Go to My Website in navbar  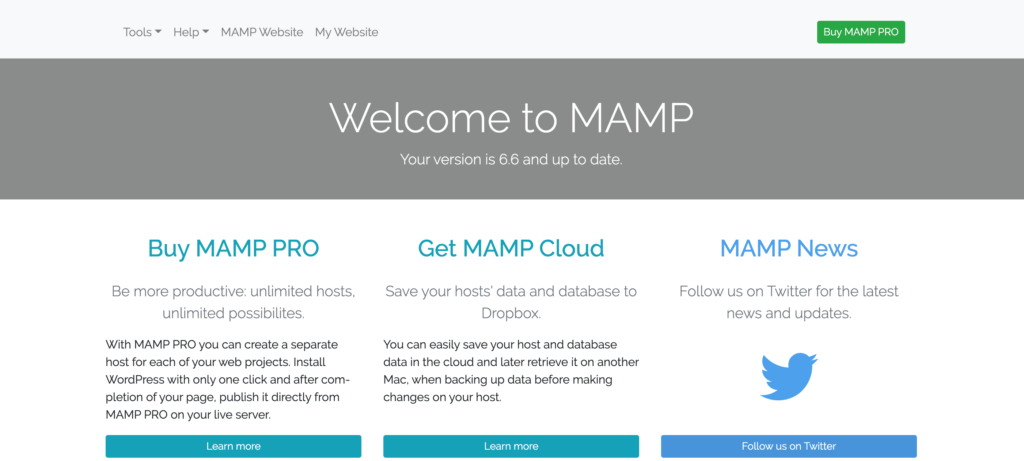click(x=346, y=32)
